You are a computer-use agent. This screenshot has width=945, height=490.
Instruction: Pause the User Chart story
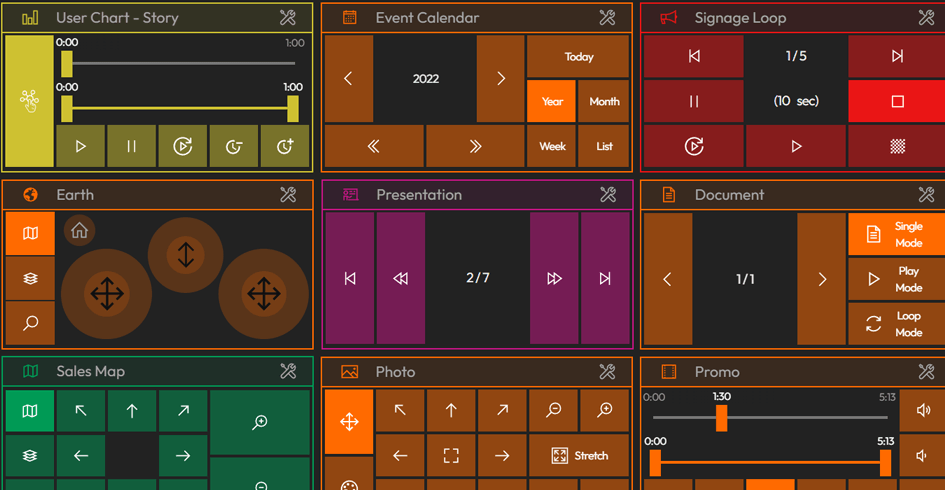[131, 146]
